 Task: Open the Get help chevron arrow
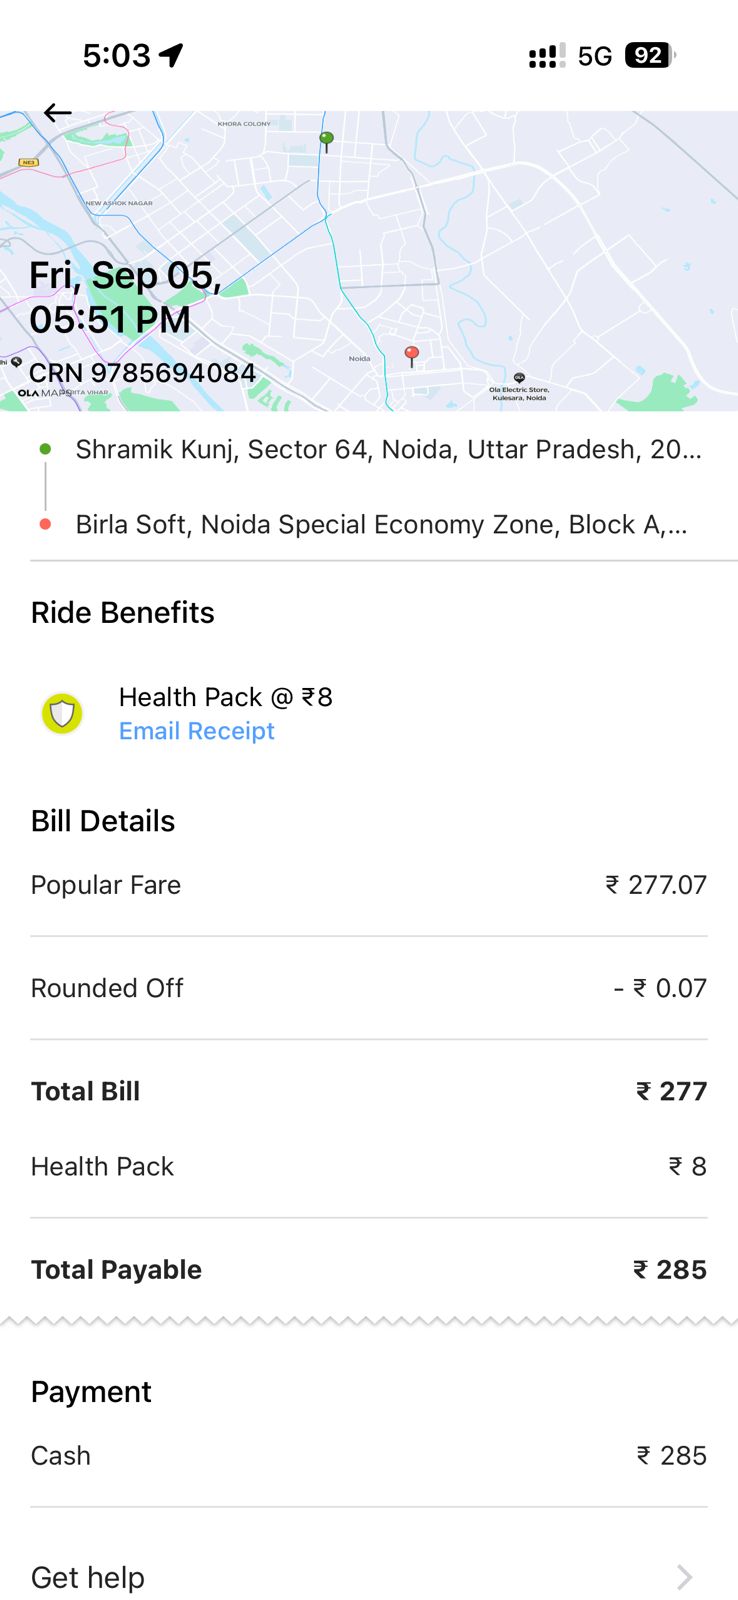point(684,1577)
